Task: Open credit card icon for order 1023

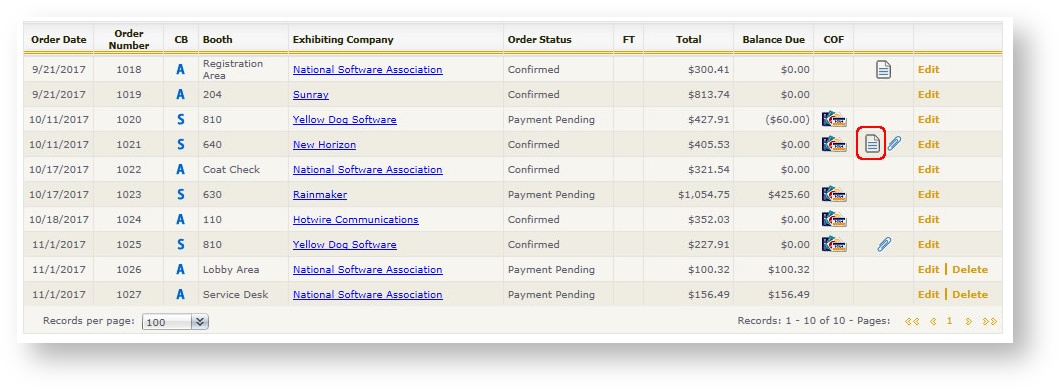Action: coord(834,194)
